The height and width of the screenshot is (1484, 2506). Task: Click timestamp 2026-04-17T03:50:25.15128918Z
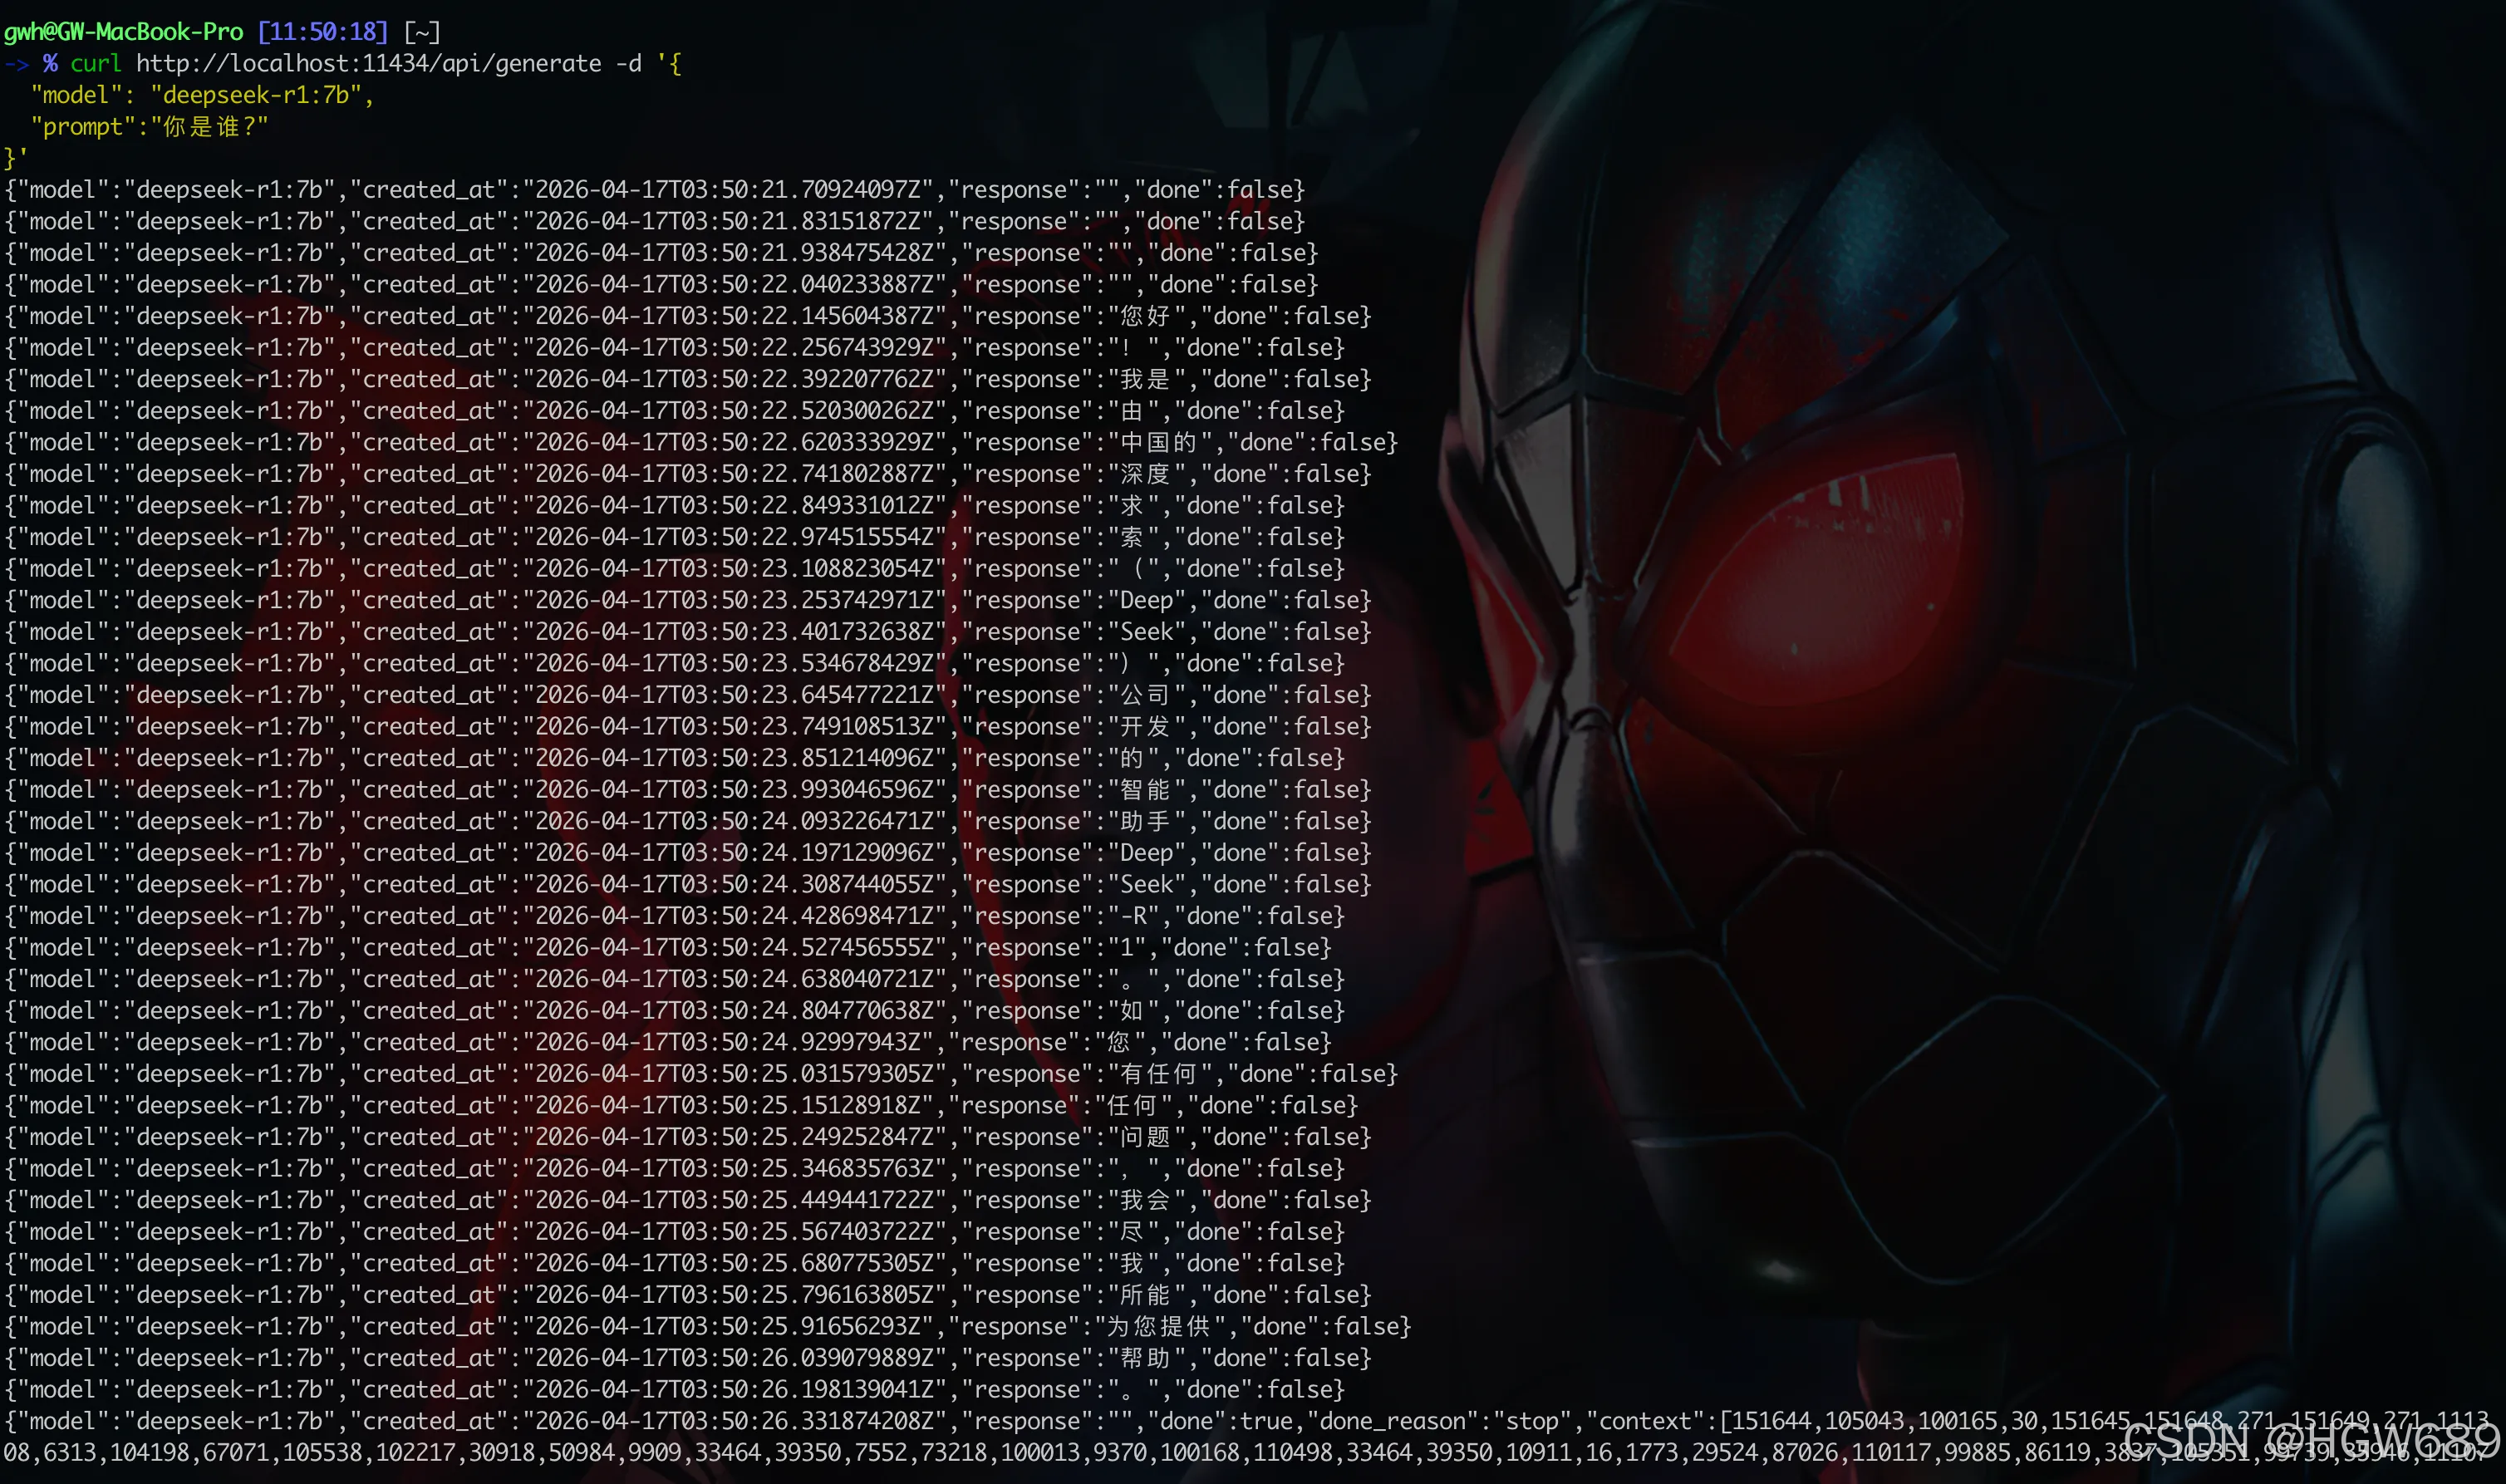tap(727, 1106)
